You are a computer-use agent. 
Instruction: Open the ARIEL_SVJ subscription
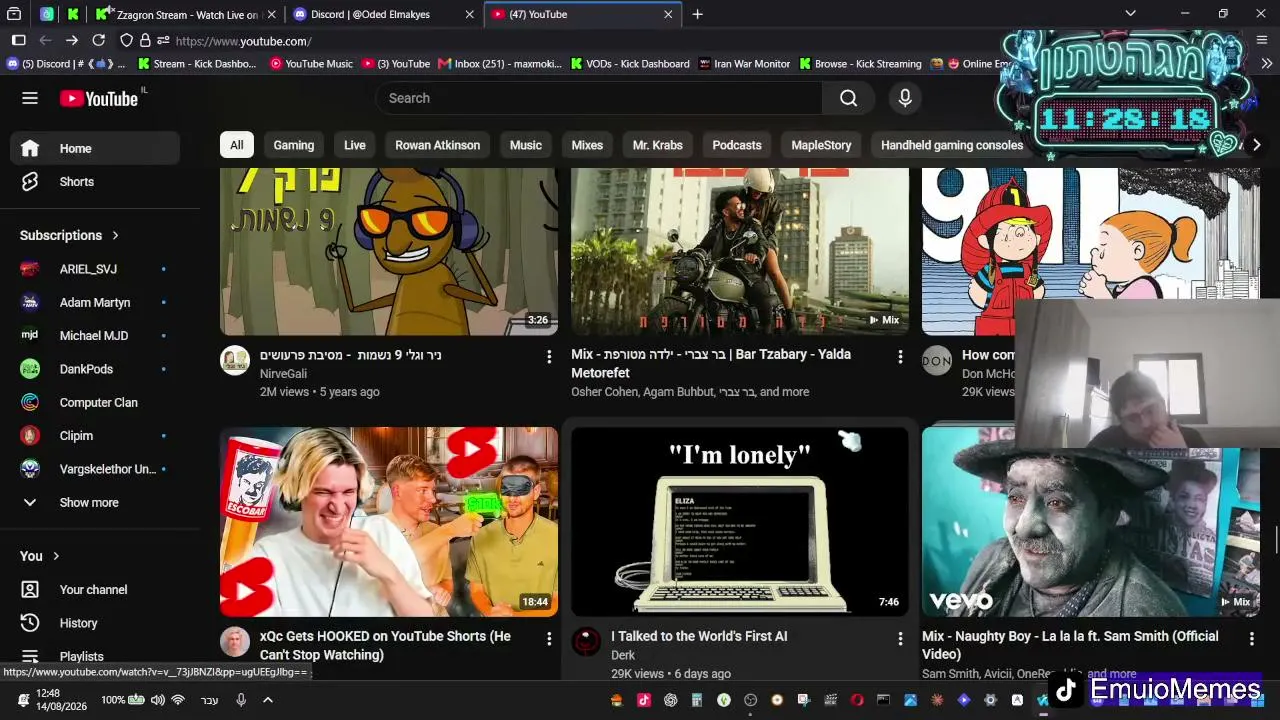click(x=96, y=269)
